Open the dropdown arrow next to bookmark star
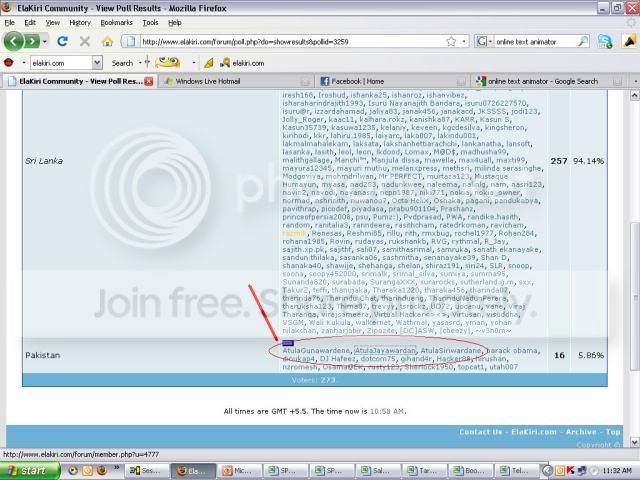This screenshot has height=480, width=640. (x=464, y=41)
